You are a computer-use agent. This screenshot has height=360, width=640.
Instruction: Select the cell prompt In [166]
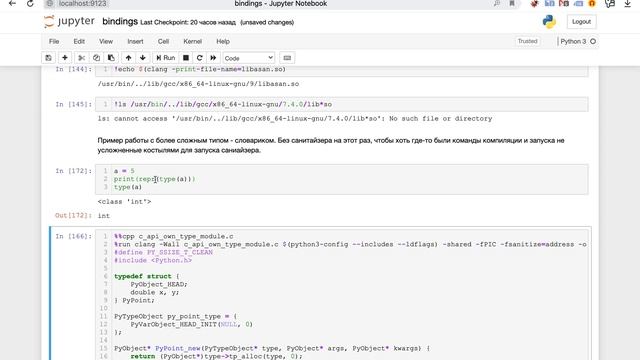73,236
